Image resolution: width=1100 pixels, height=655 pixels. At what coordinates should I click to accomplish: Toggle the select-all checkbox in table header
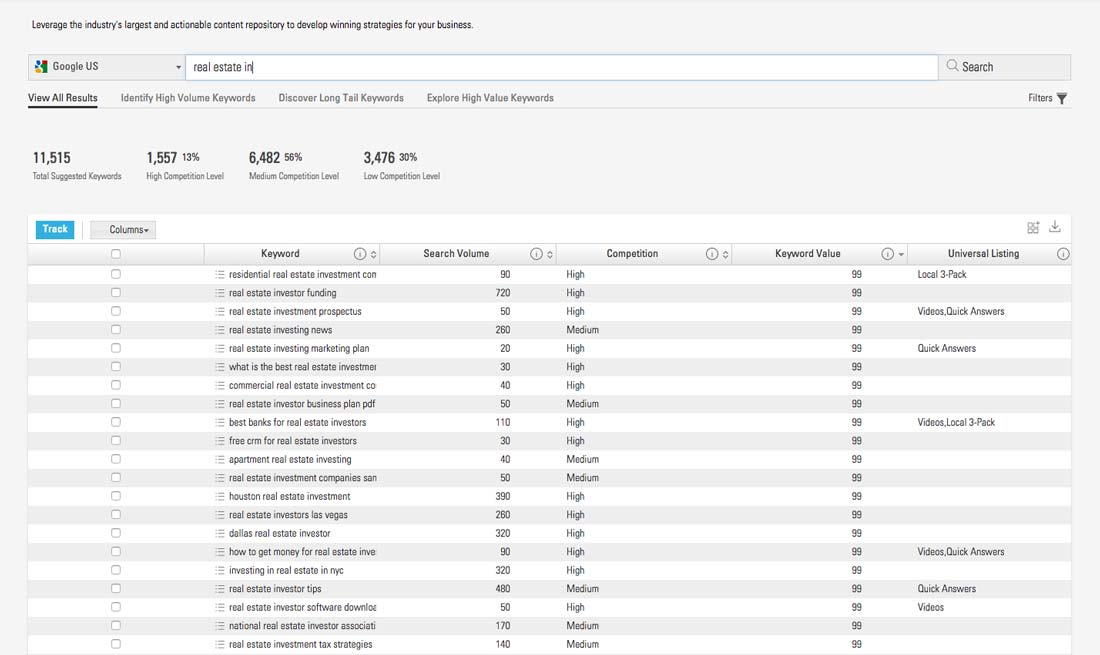116,254
